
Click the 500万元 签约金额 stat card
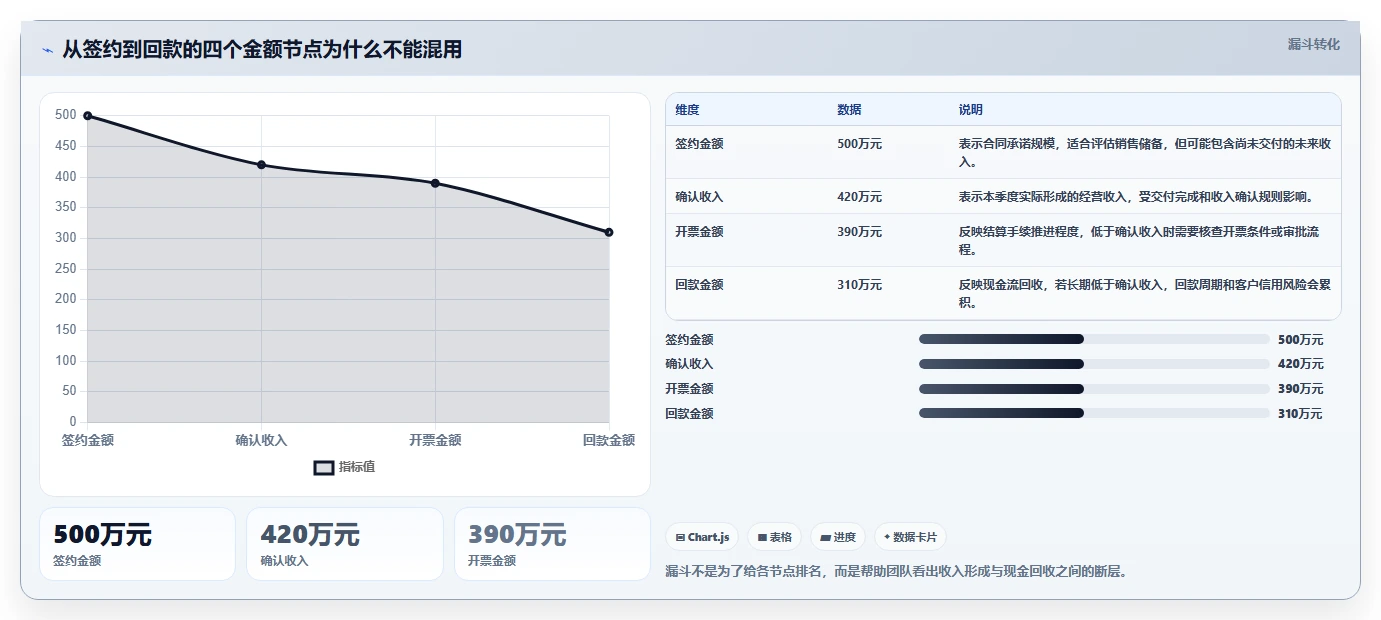pos(137,544)
